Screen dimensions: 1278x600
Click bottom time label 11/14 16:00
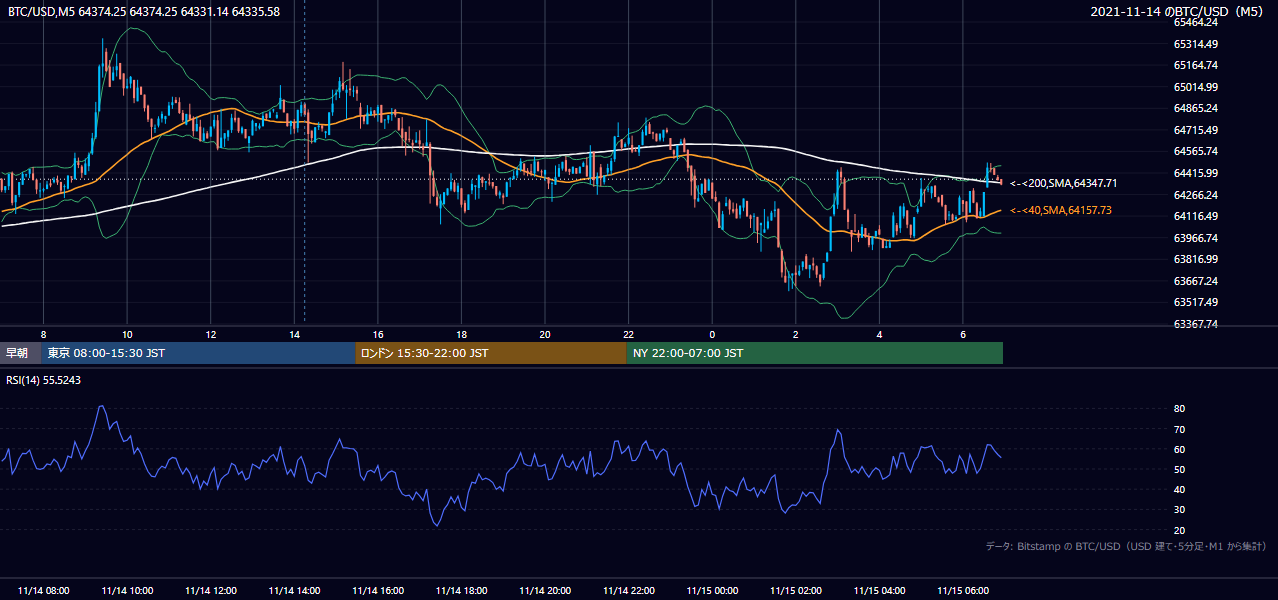(378, 591)
